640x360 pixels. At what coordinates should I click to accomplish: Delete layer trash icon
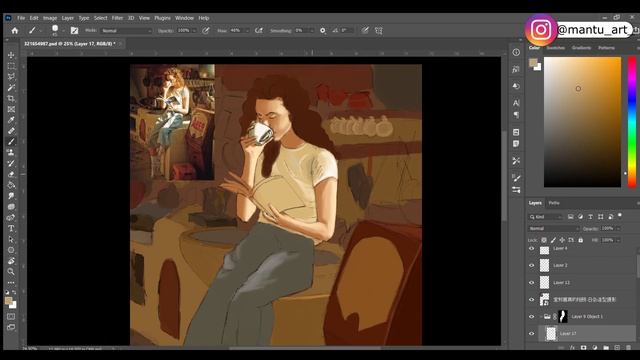pos(629,348)
